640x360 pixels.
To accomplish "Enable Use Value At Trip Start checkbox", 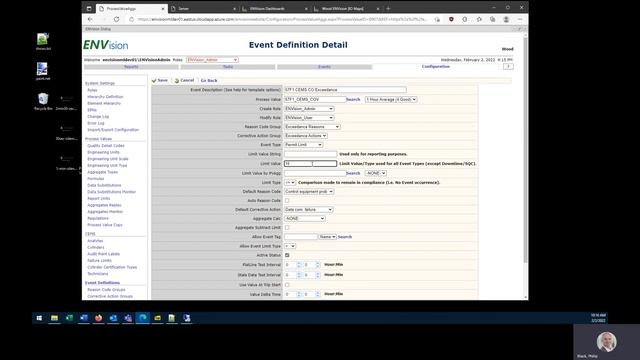I will (287, 285).
